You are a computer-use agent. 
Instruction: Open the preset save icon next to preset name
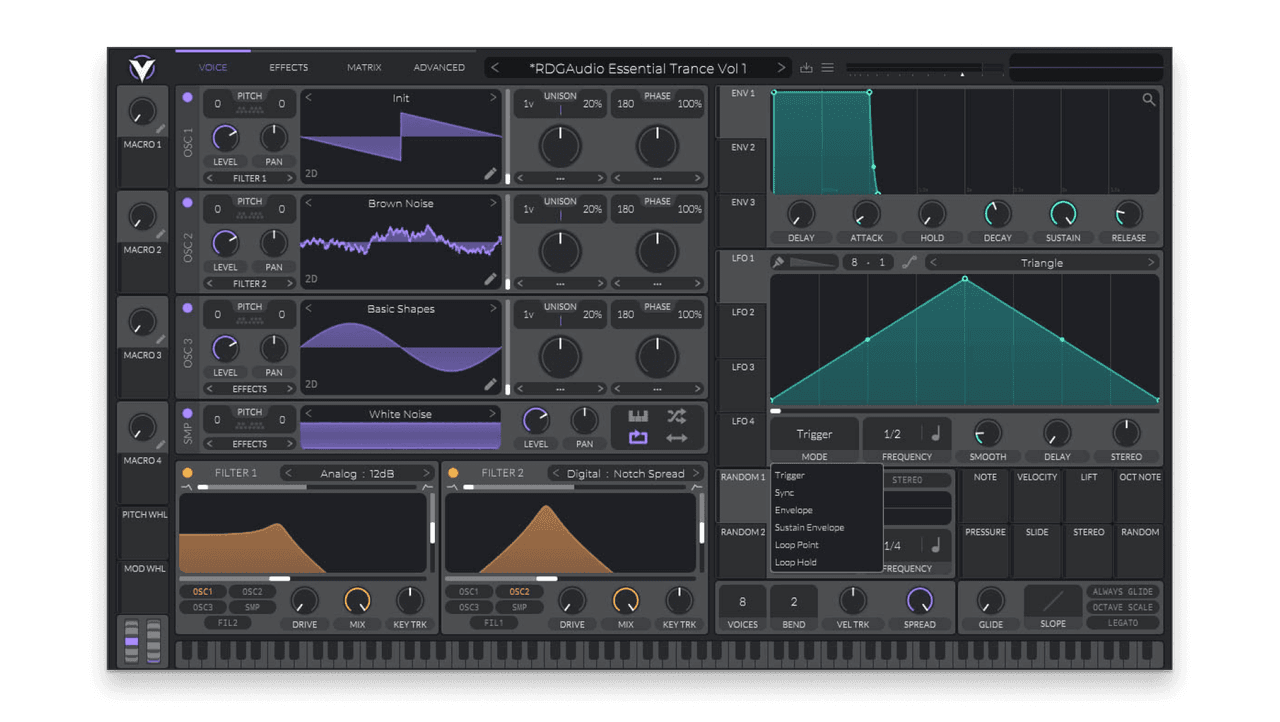click(x=807, y=68)
